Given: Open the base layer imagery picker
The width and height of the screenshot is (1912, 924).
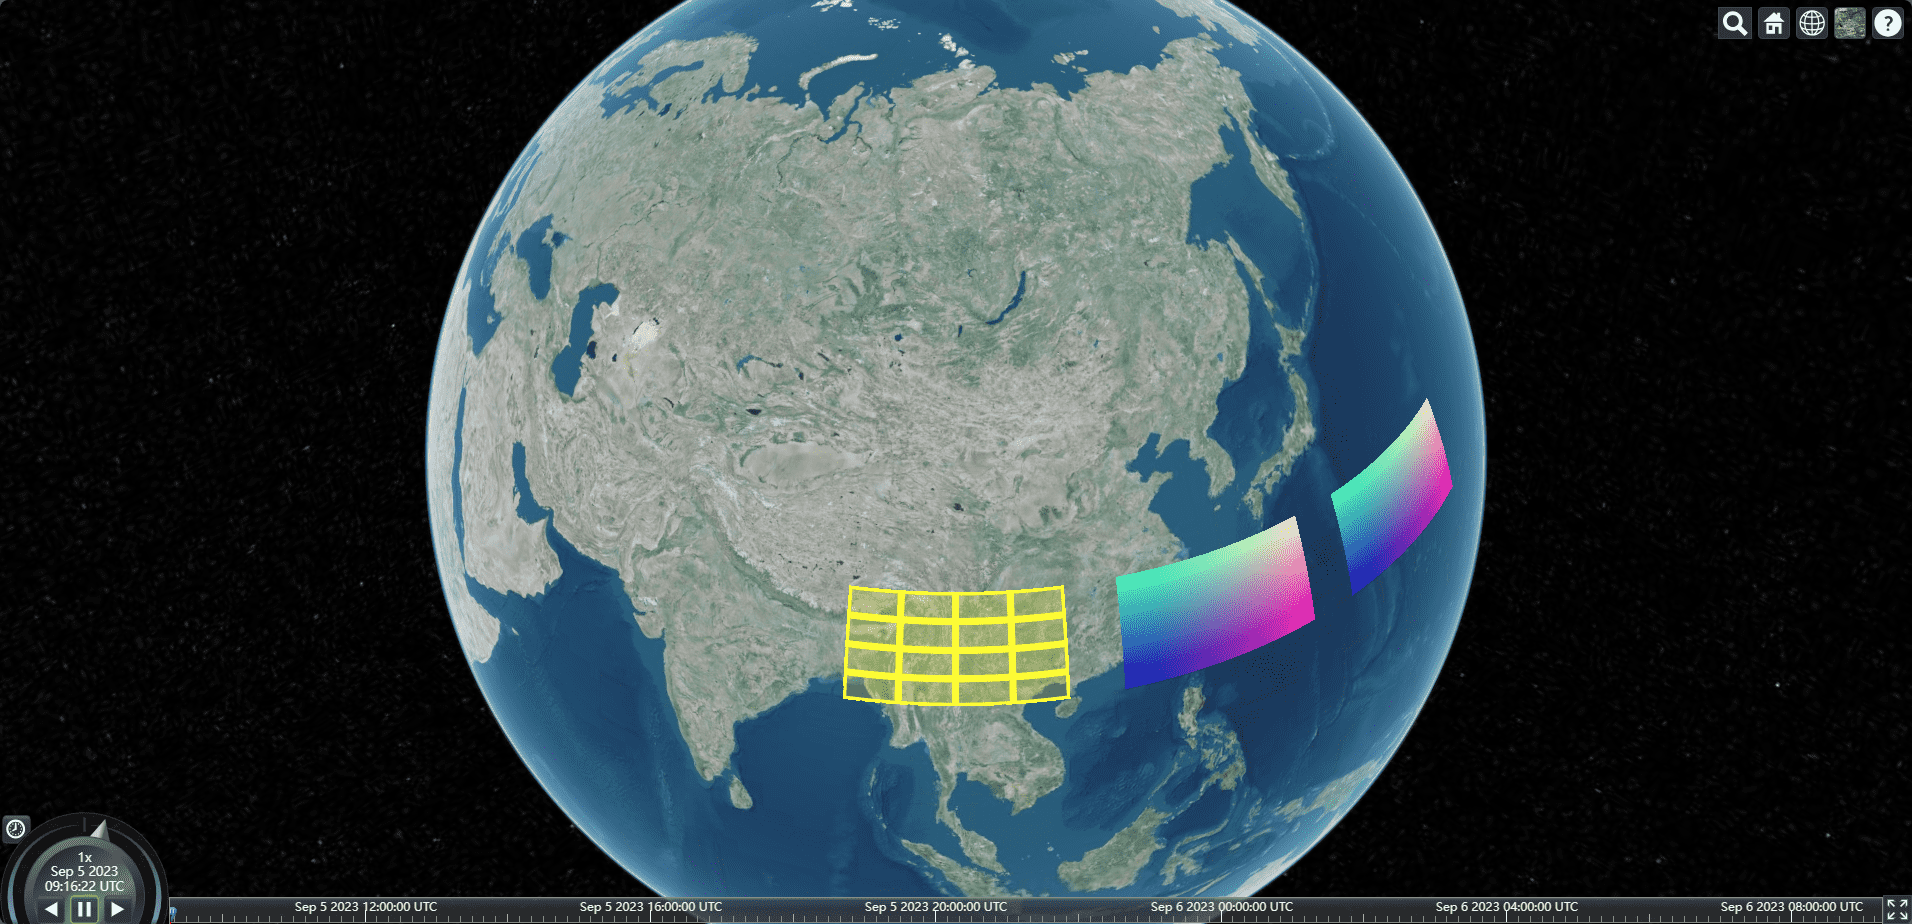Looking at the screenshot, I should [x=1850, y=23].
